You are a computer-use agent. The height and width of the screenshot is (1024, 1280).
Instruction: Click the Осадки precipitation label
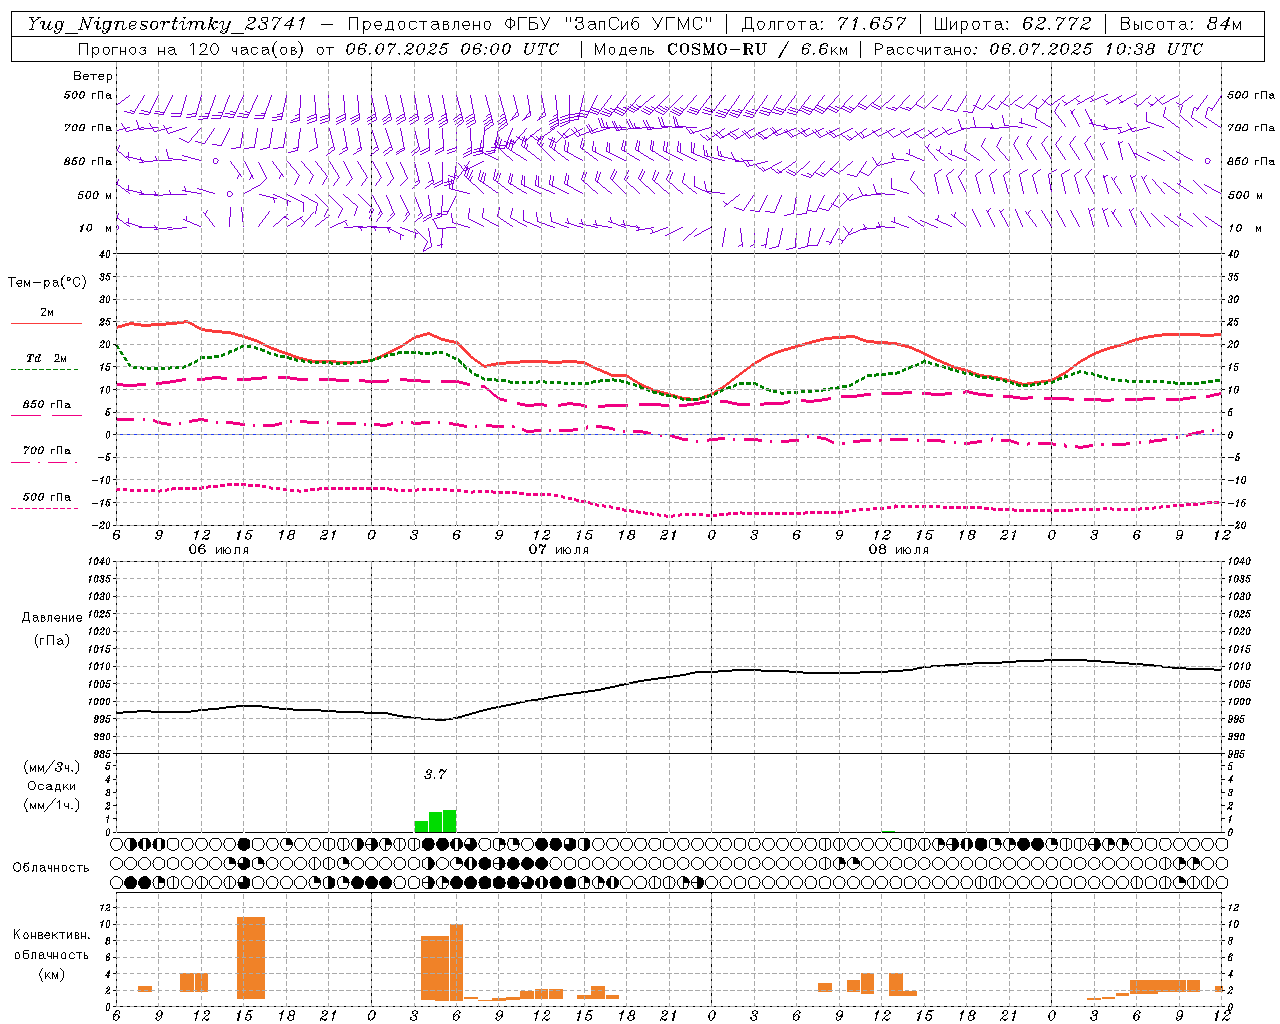pyautogui.click(x=51, y=786)
